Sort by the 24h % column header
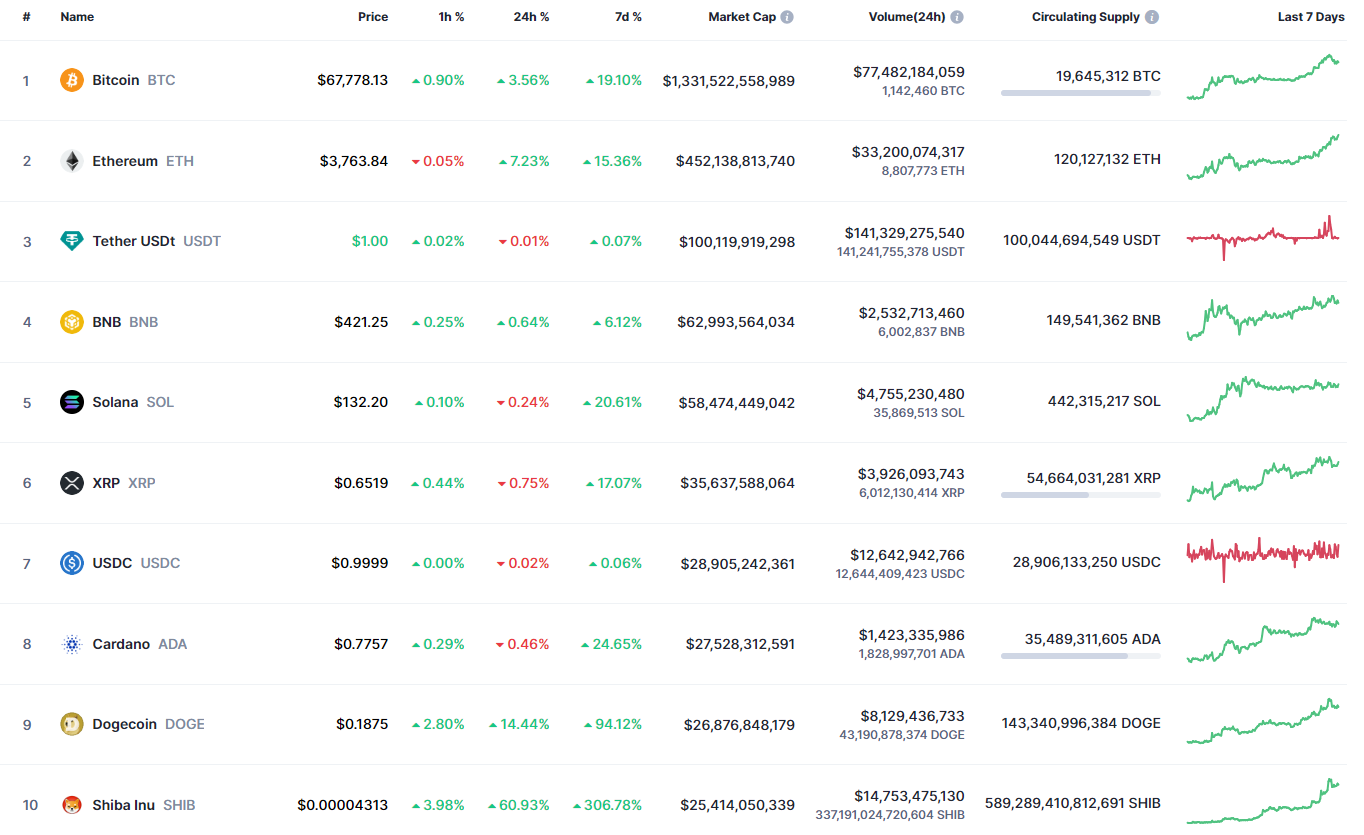This screenshot has height=835, width=1364. [529, 17]
